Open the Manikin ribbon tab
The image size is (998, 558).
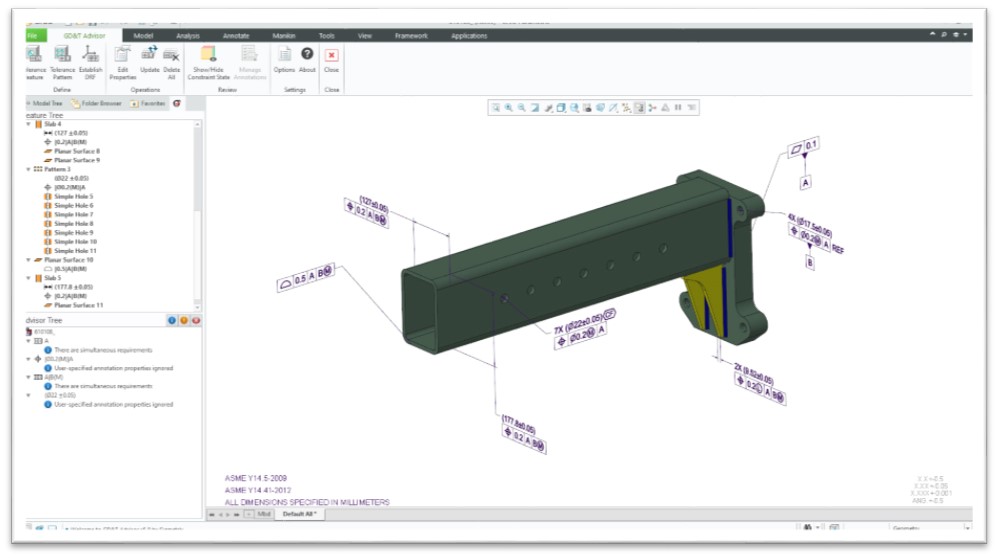click(x=284, y=36)
